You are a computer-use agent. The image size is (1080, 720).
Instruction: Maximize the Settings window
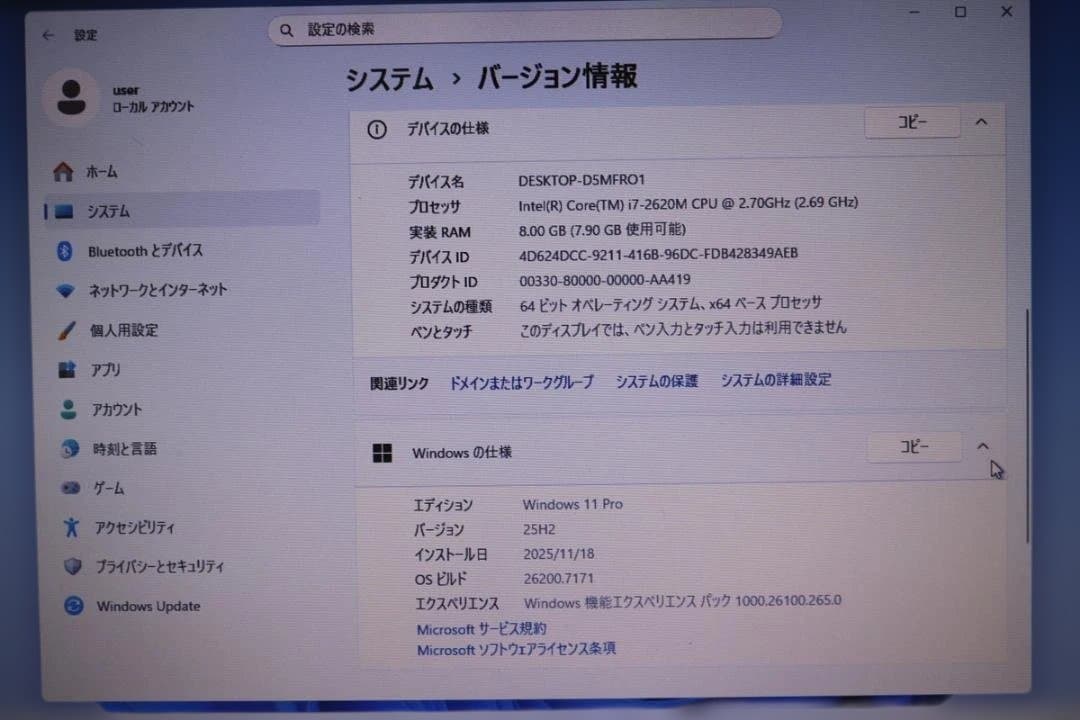click(960, 12)
